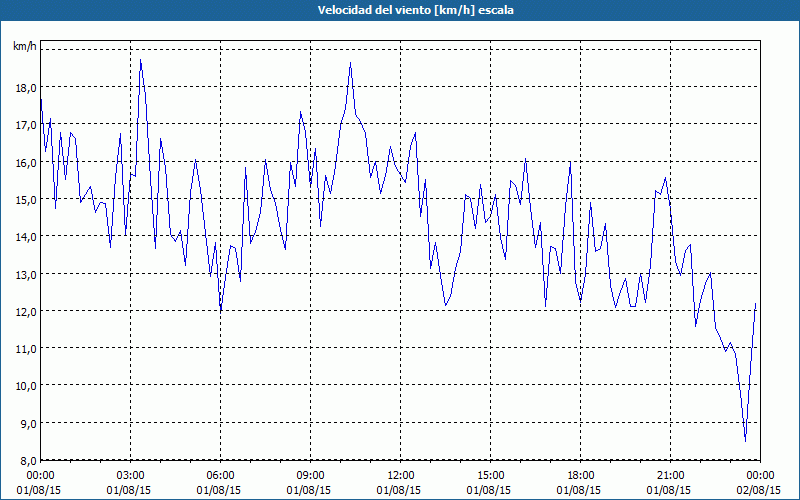The height and width of the screenshot is (500, 800).
Task: Click the 17,0 y-axis label
Action: coord(26,126)
